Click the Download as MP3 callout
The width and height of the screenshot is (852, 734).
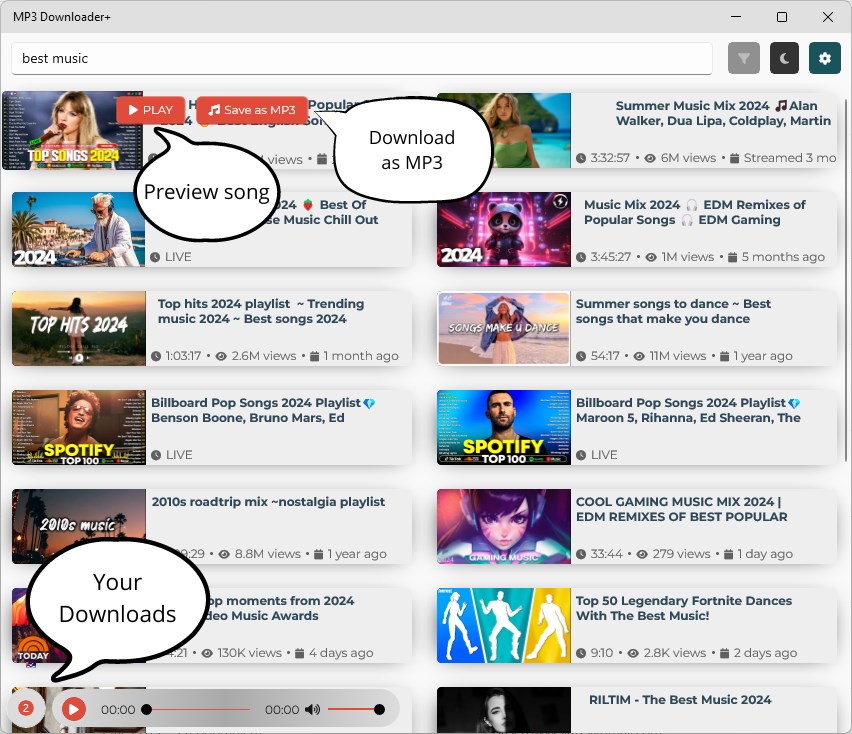(411, 149)
